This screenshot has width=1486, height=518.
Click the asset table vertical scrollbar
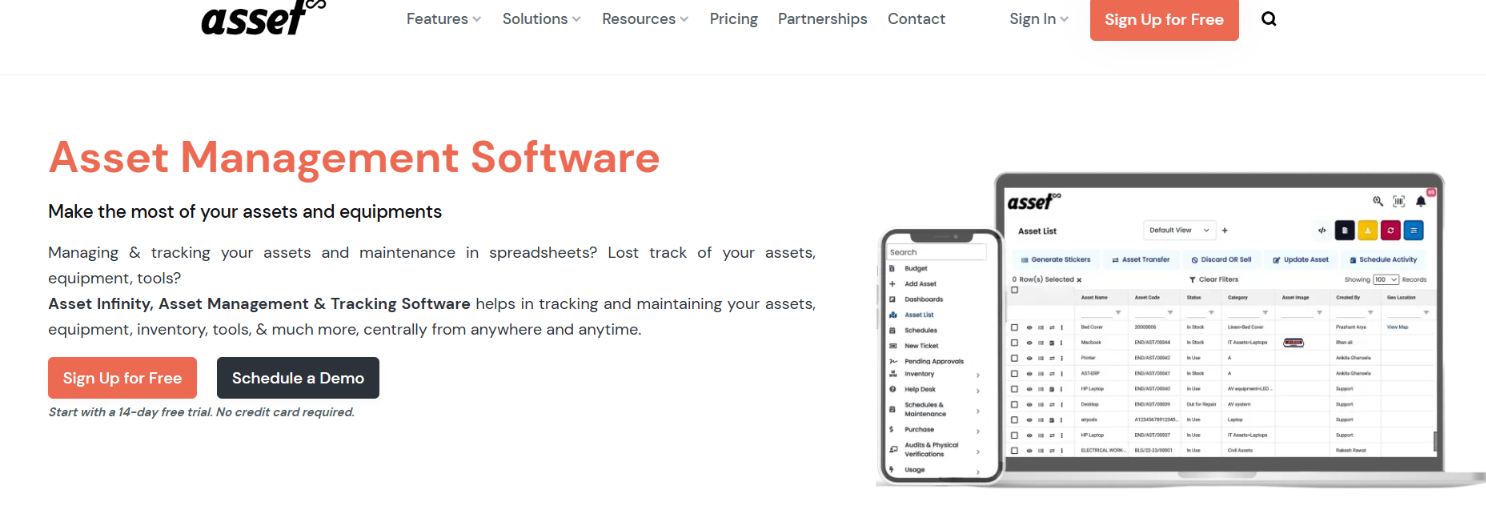[1435, 440]
